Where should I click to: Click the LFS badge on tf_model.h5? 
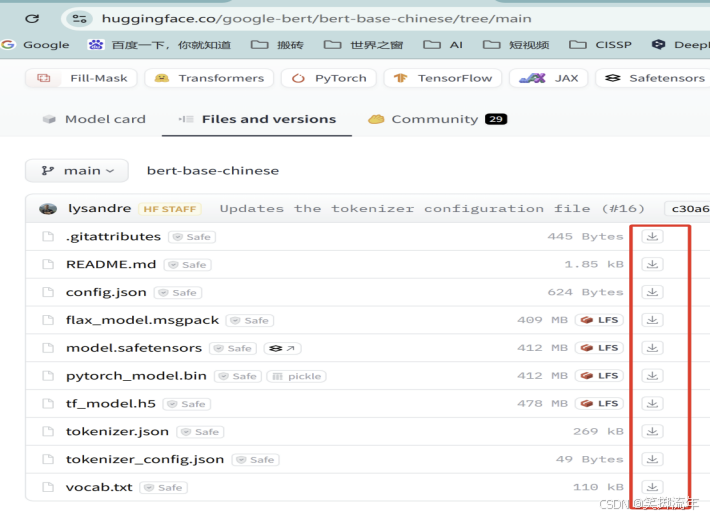600,403
